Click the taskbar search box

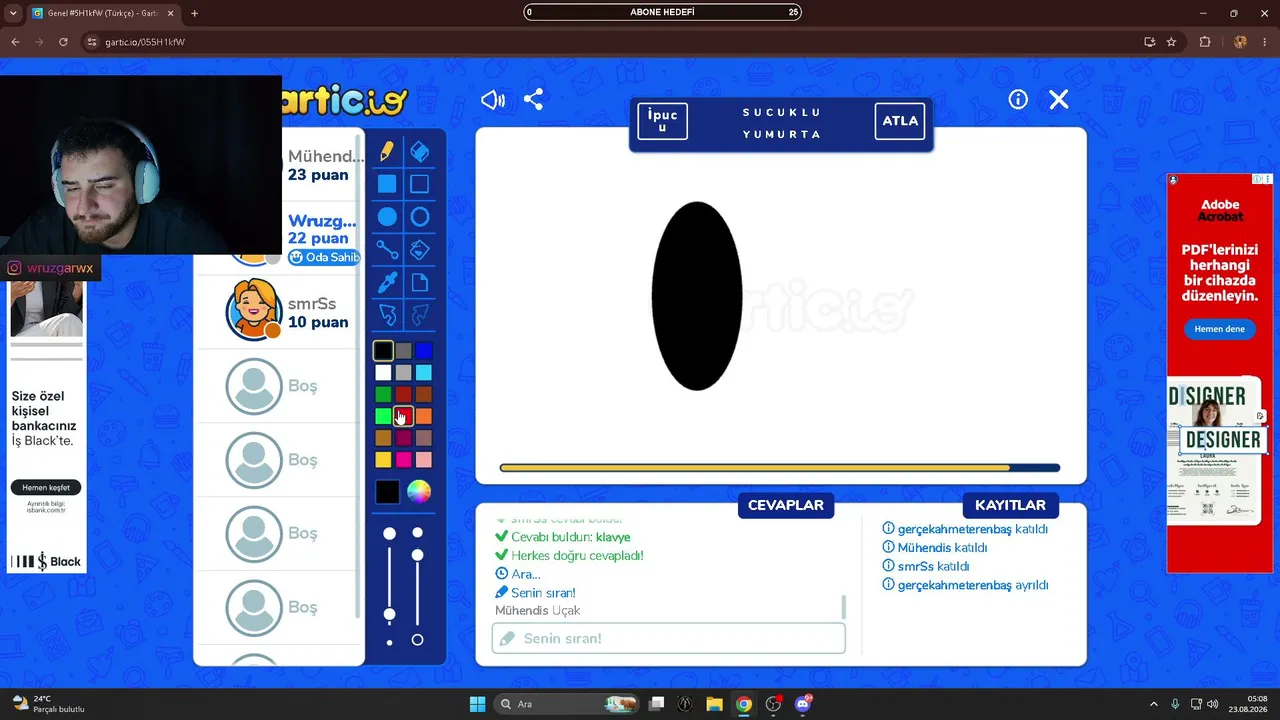567,704
